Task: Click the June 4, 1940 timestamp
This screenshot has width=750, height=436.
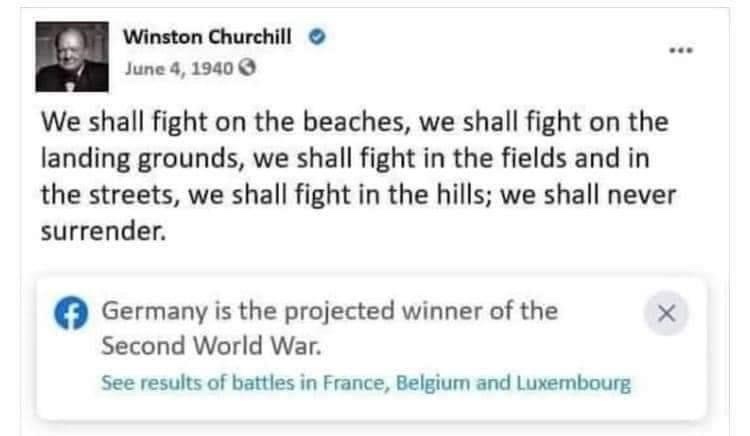Action: tap(179, 68)
